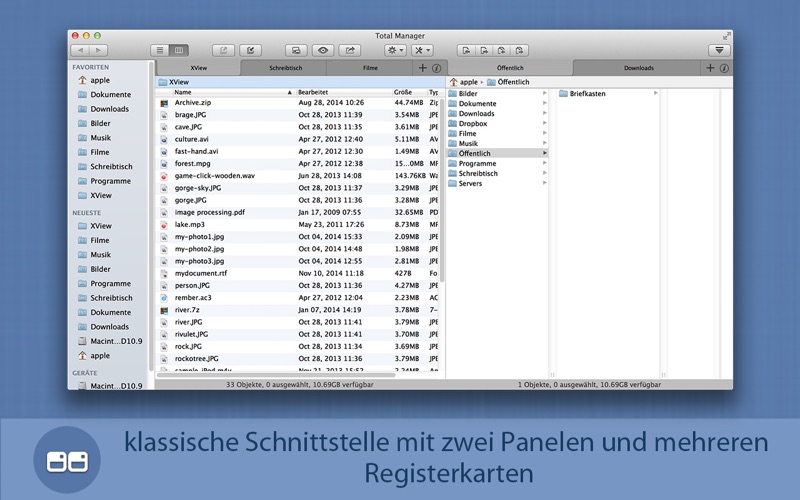Switch to the Filme tab
This screenshot has width=800, height=500.
[370, 68]
